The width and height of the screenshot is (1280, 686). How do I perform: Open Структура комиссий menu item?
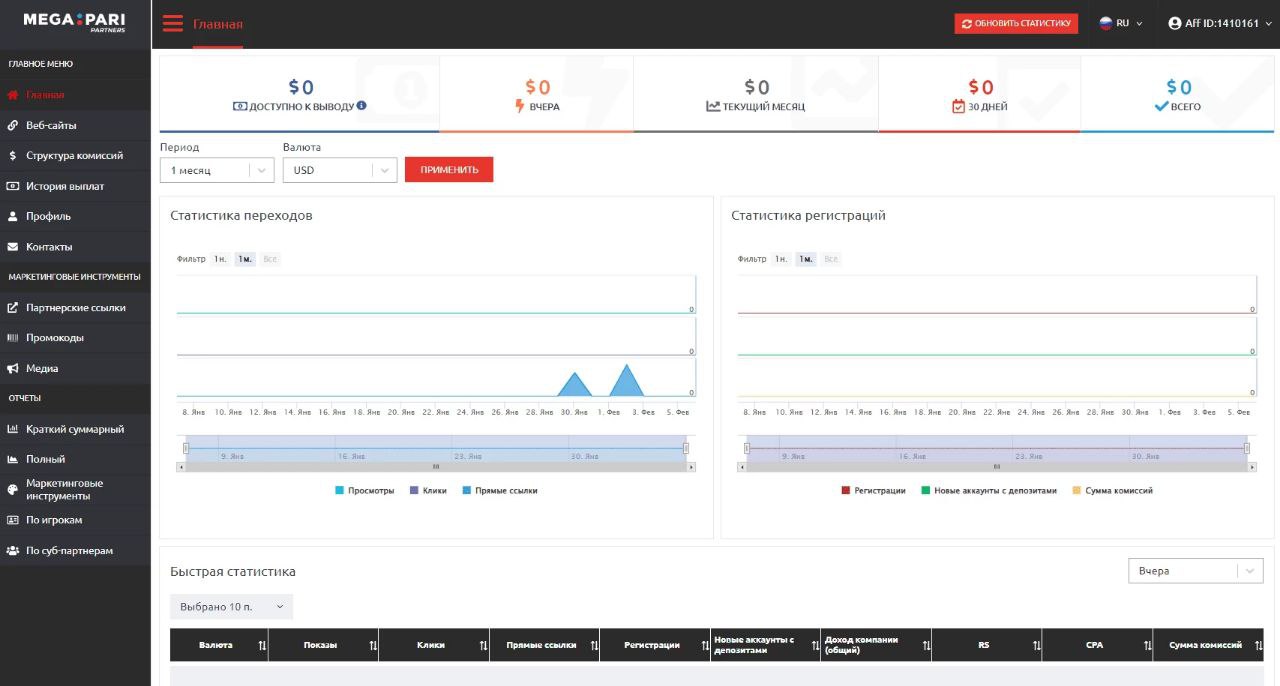coord(74,156)
